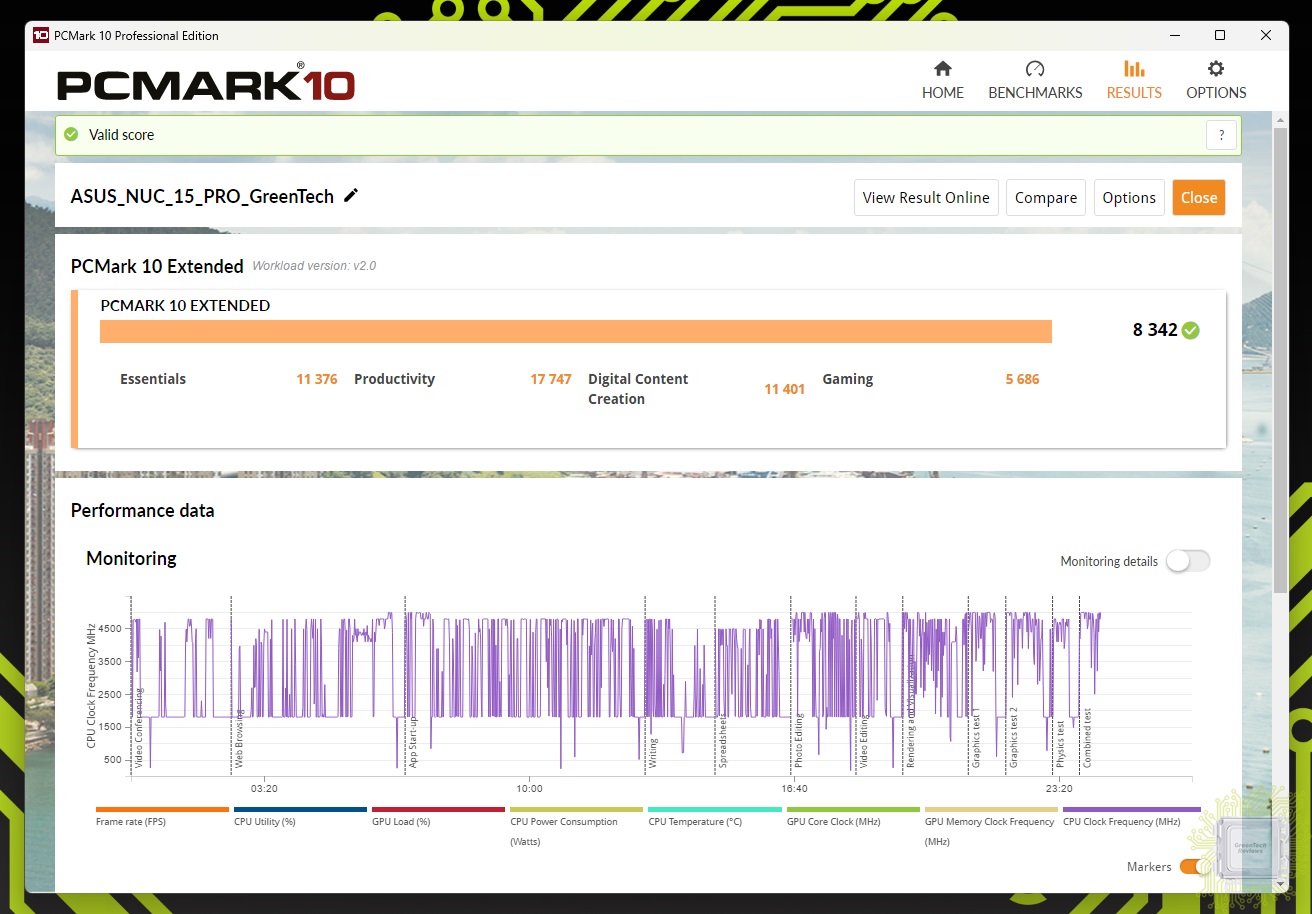The height and width of the screenshot is (914, 1312).
Task: Click the vertical scrollbar on the right
Action: (x=1280, y=360)
